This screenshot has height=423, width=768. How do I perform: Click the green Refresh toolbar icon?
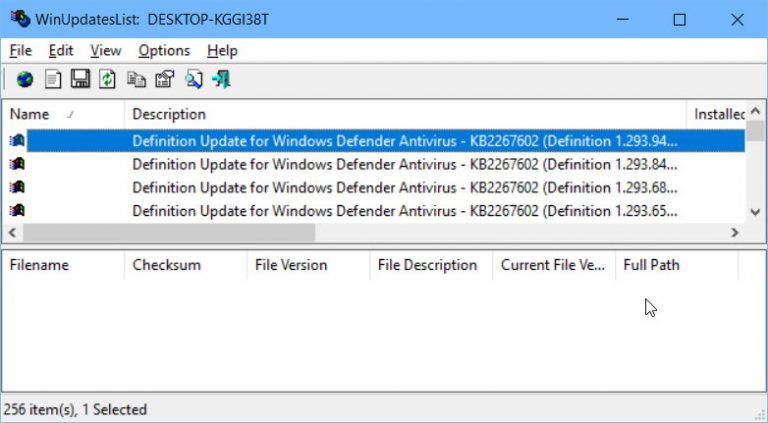point(107,79)
